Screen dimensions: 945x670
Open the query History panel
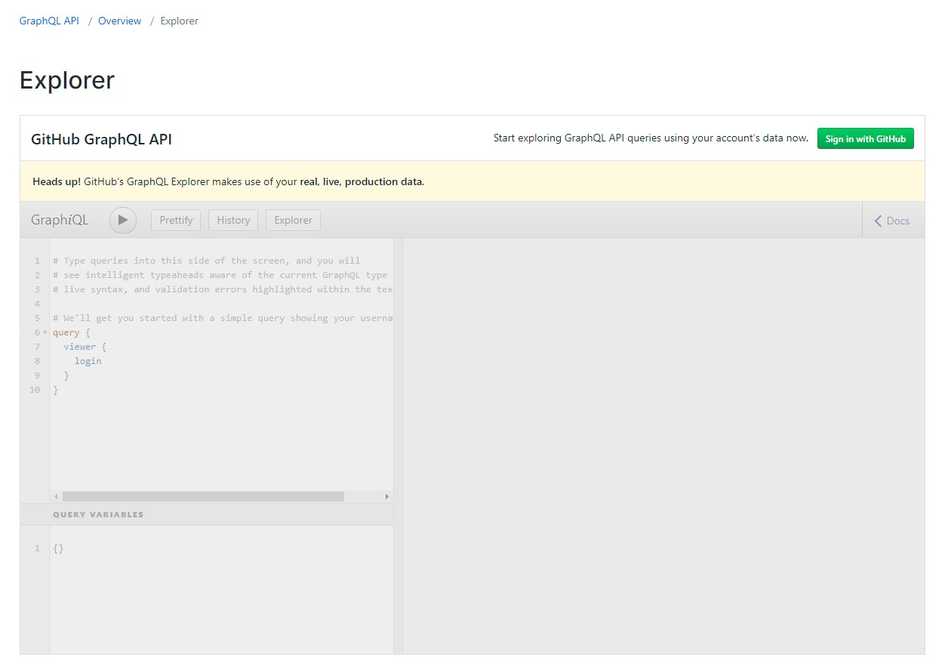(x=233, y=220)
